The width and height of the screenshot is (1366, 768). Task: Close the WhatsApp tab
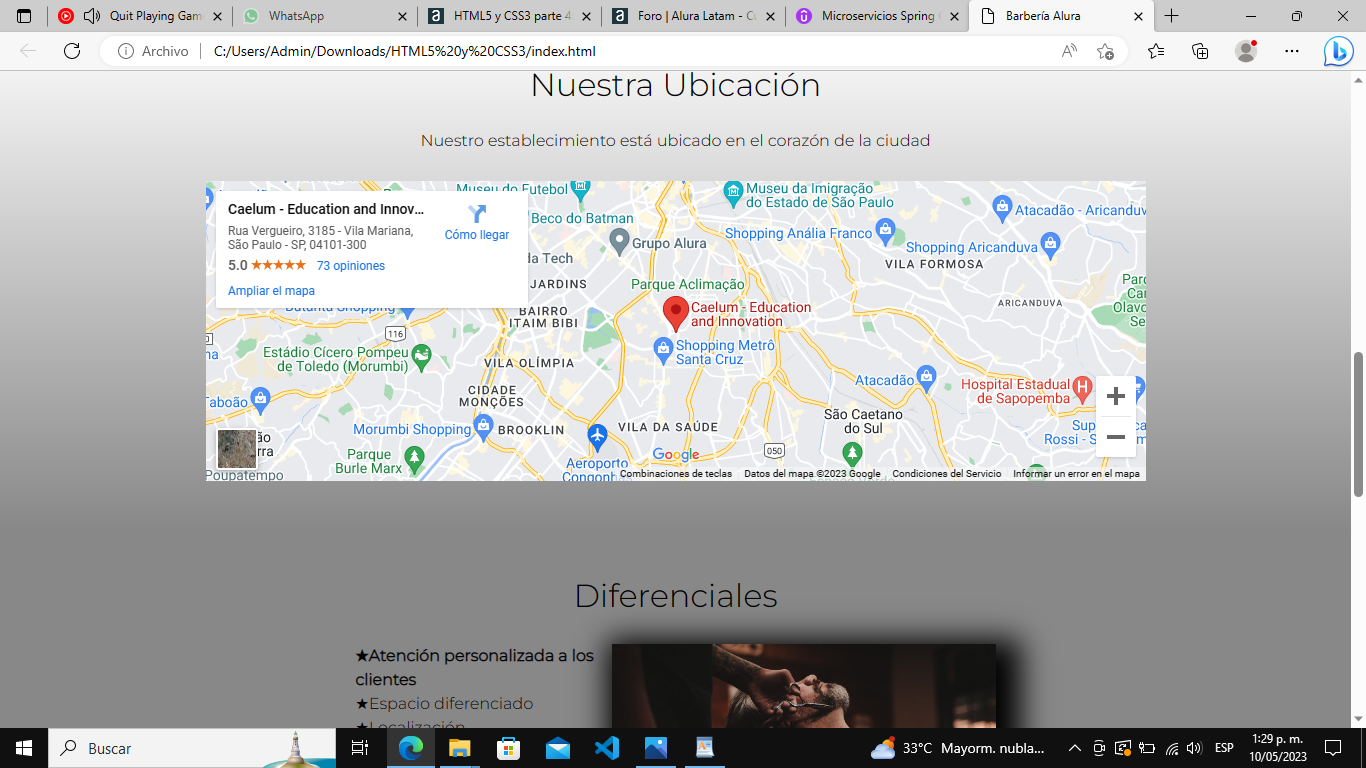[x=402, y=16]
